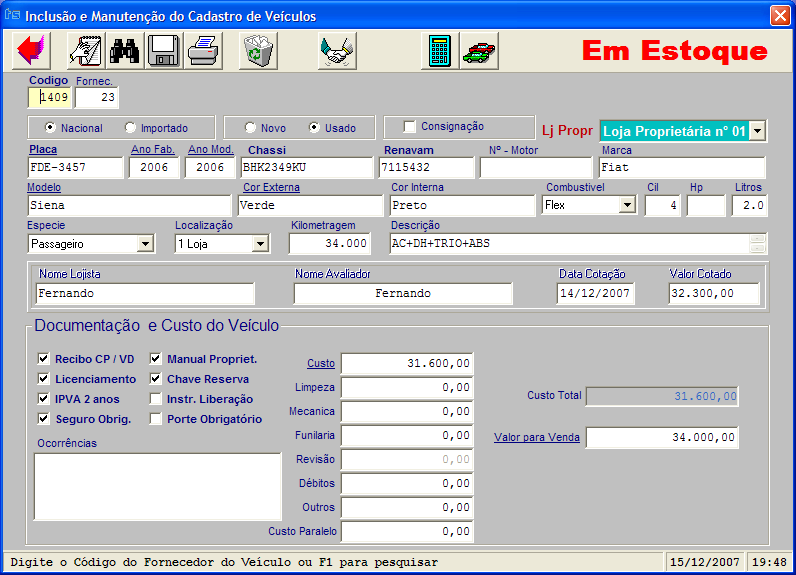Toggle Chave Reserva checkbox
This screenshot has height=575, width=796.
click(x=155, y=379)
